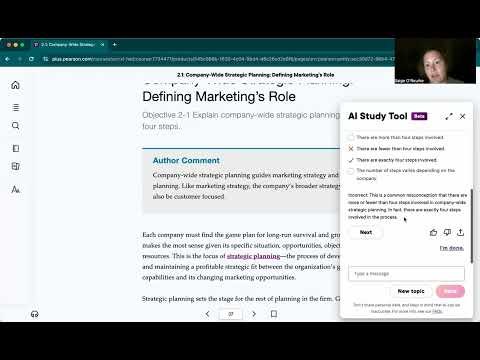Open the table of contents list icon
Image resolution: width=480 pixels, height=360 pixels.
15,107
